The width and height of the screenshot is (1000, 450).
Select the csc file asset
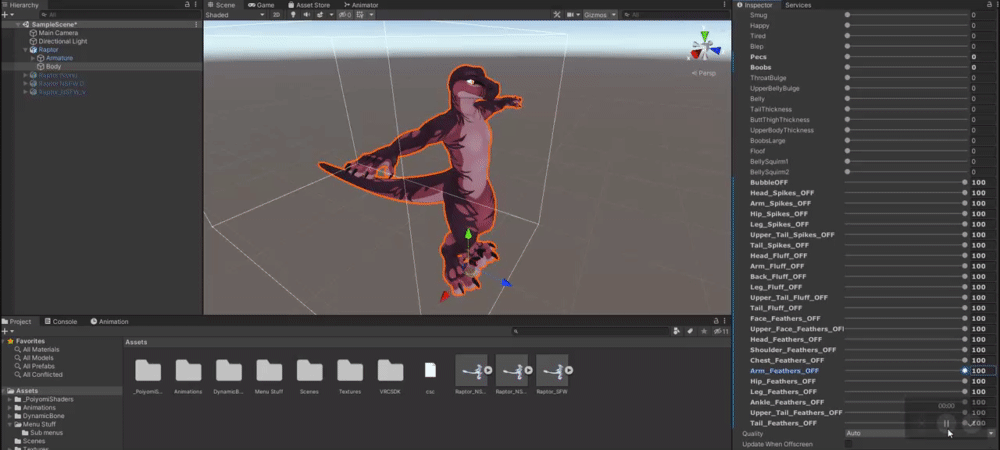click(x=430, y=371)
